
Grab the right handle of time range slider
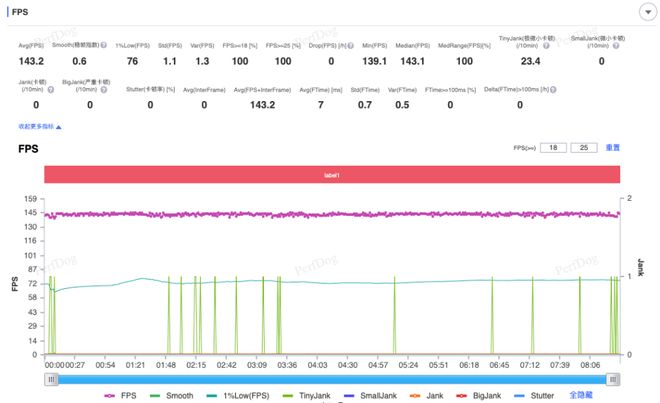tap(614, 379)
